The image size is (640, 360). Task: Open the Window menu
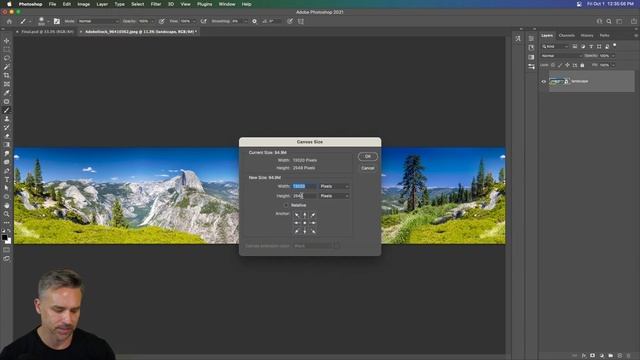(227, 4)
